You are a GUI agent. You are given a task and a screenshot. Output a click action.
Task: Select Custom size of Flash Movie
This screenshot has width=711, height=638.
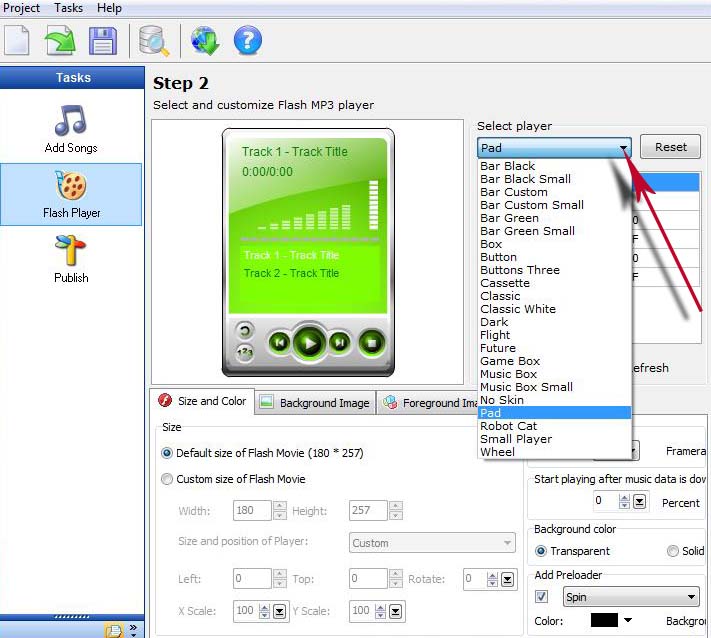coord(167,479)
